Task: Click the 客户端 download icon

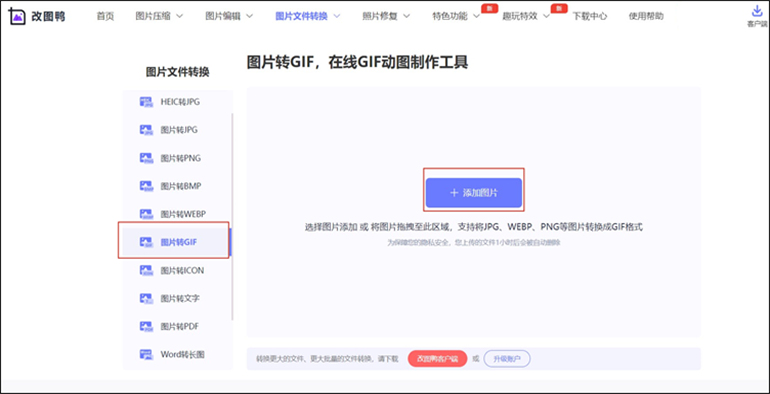Action: click(757, 12)
